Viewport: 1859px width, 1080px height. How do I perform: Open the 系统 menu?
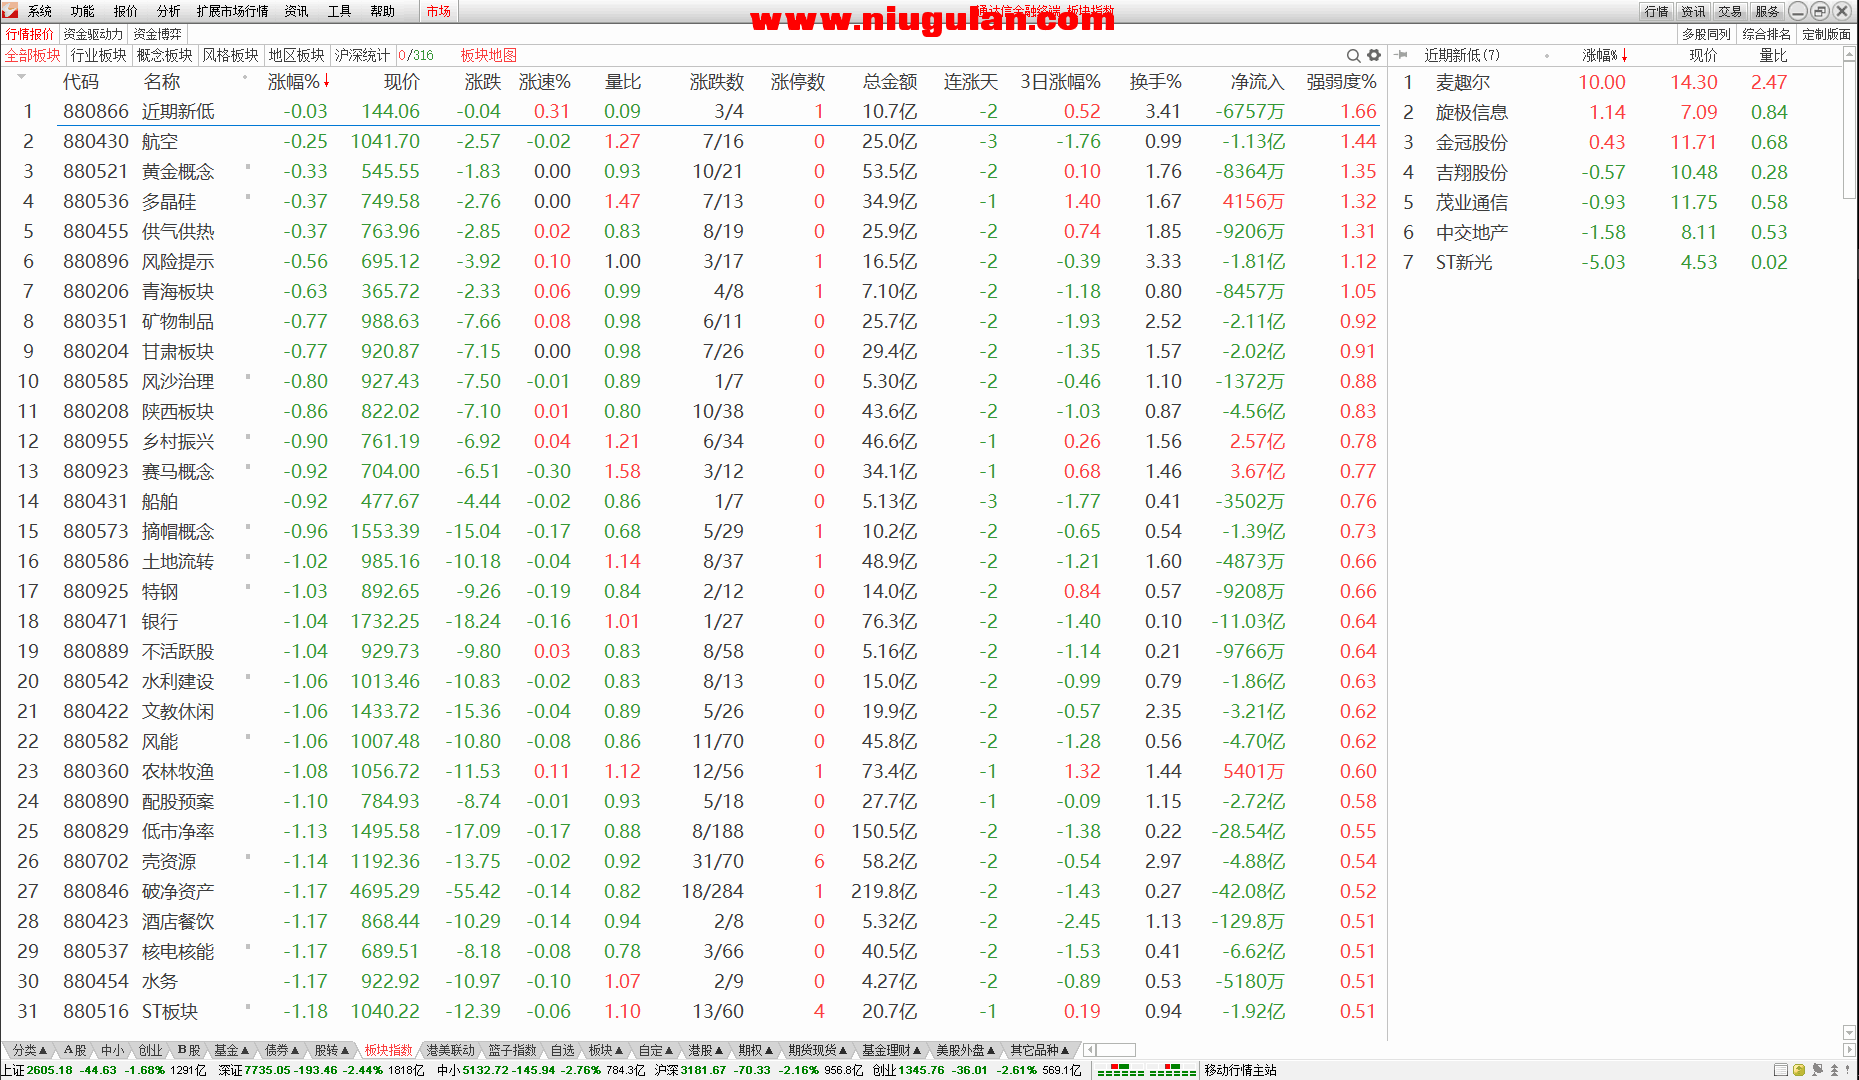pos(40,11)
